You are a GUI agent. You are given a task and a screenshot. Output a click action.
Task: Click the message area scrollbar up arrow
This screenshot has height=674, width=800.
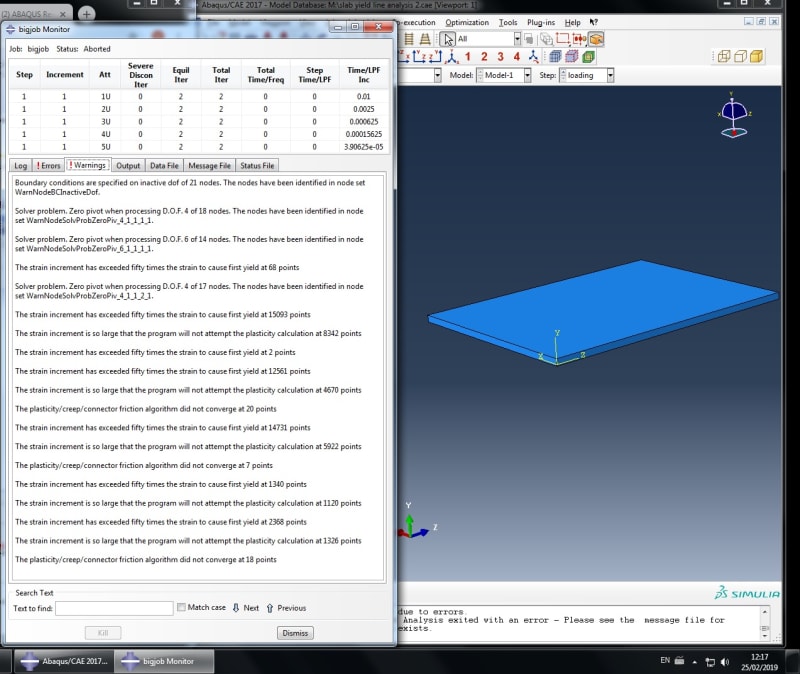pos(764,611)
